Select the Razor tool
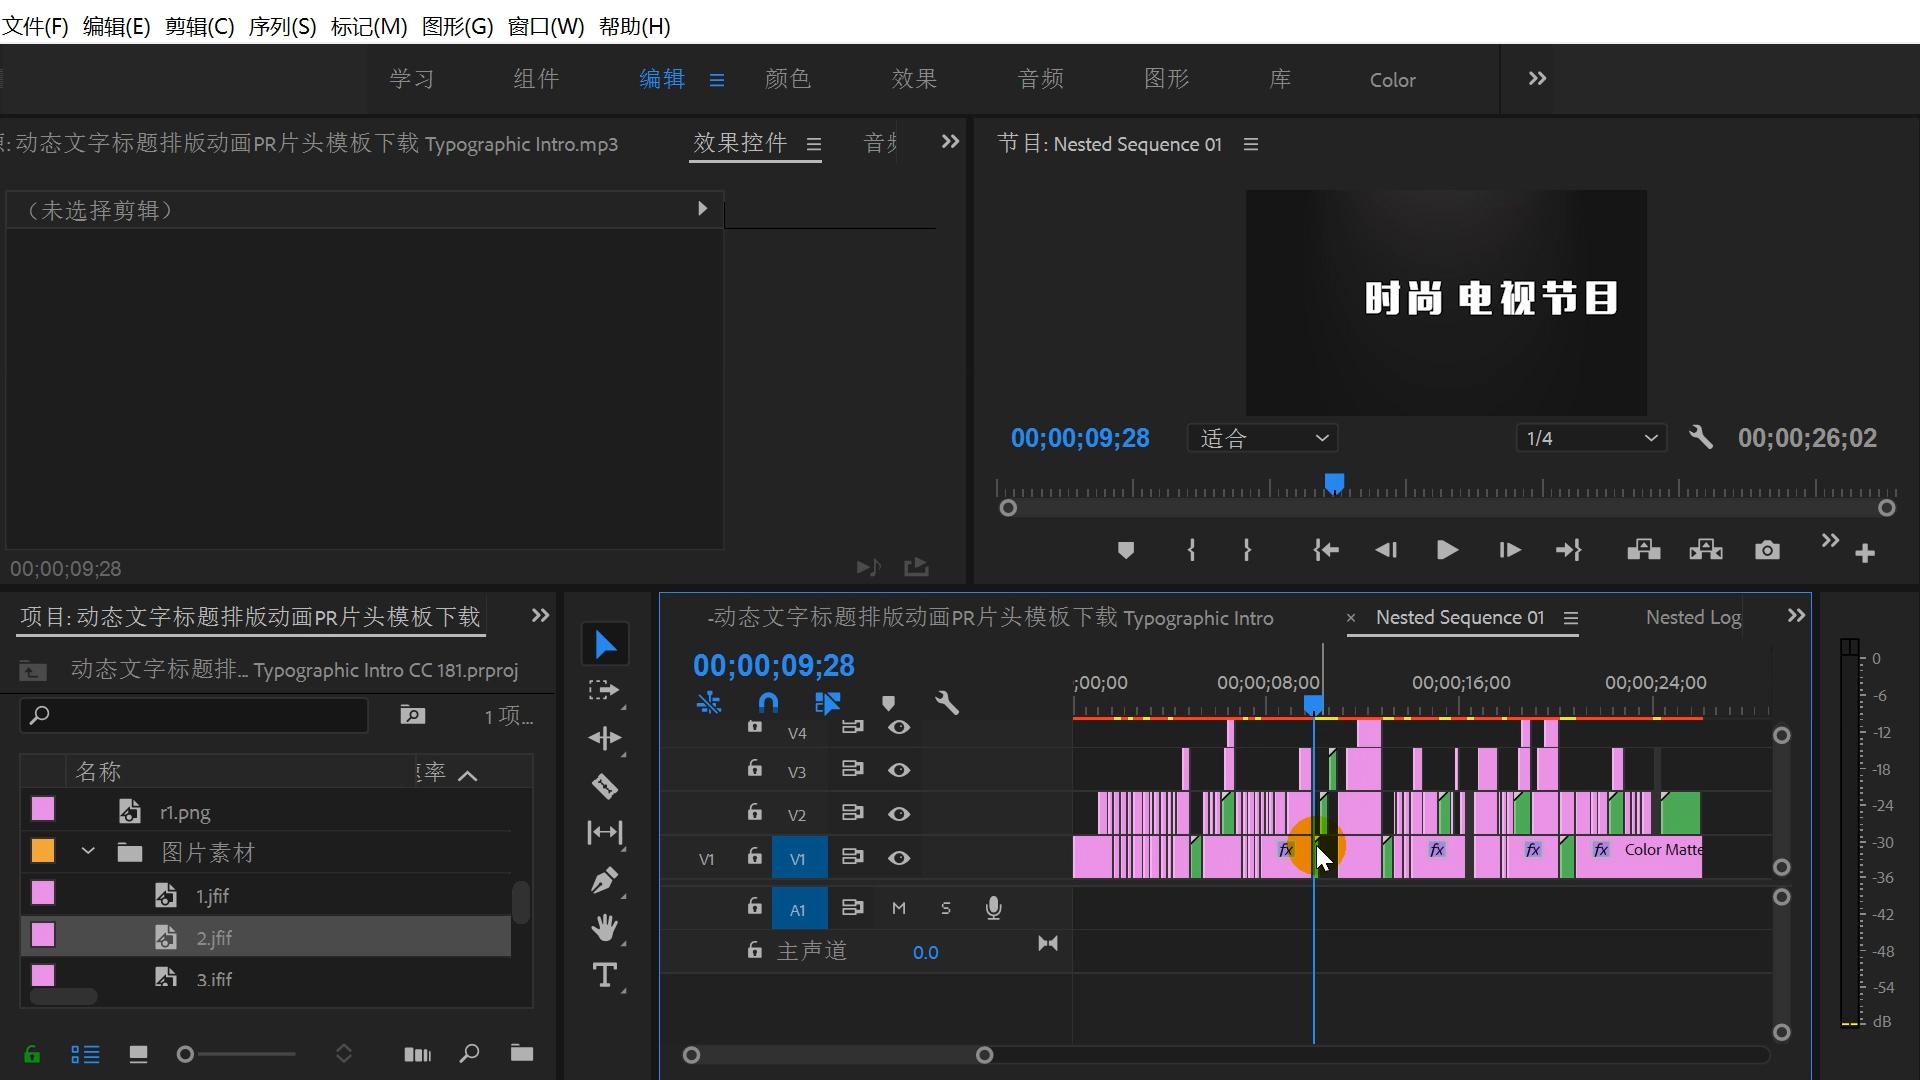1920x1080 pixels. tap(605, 786)
